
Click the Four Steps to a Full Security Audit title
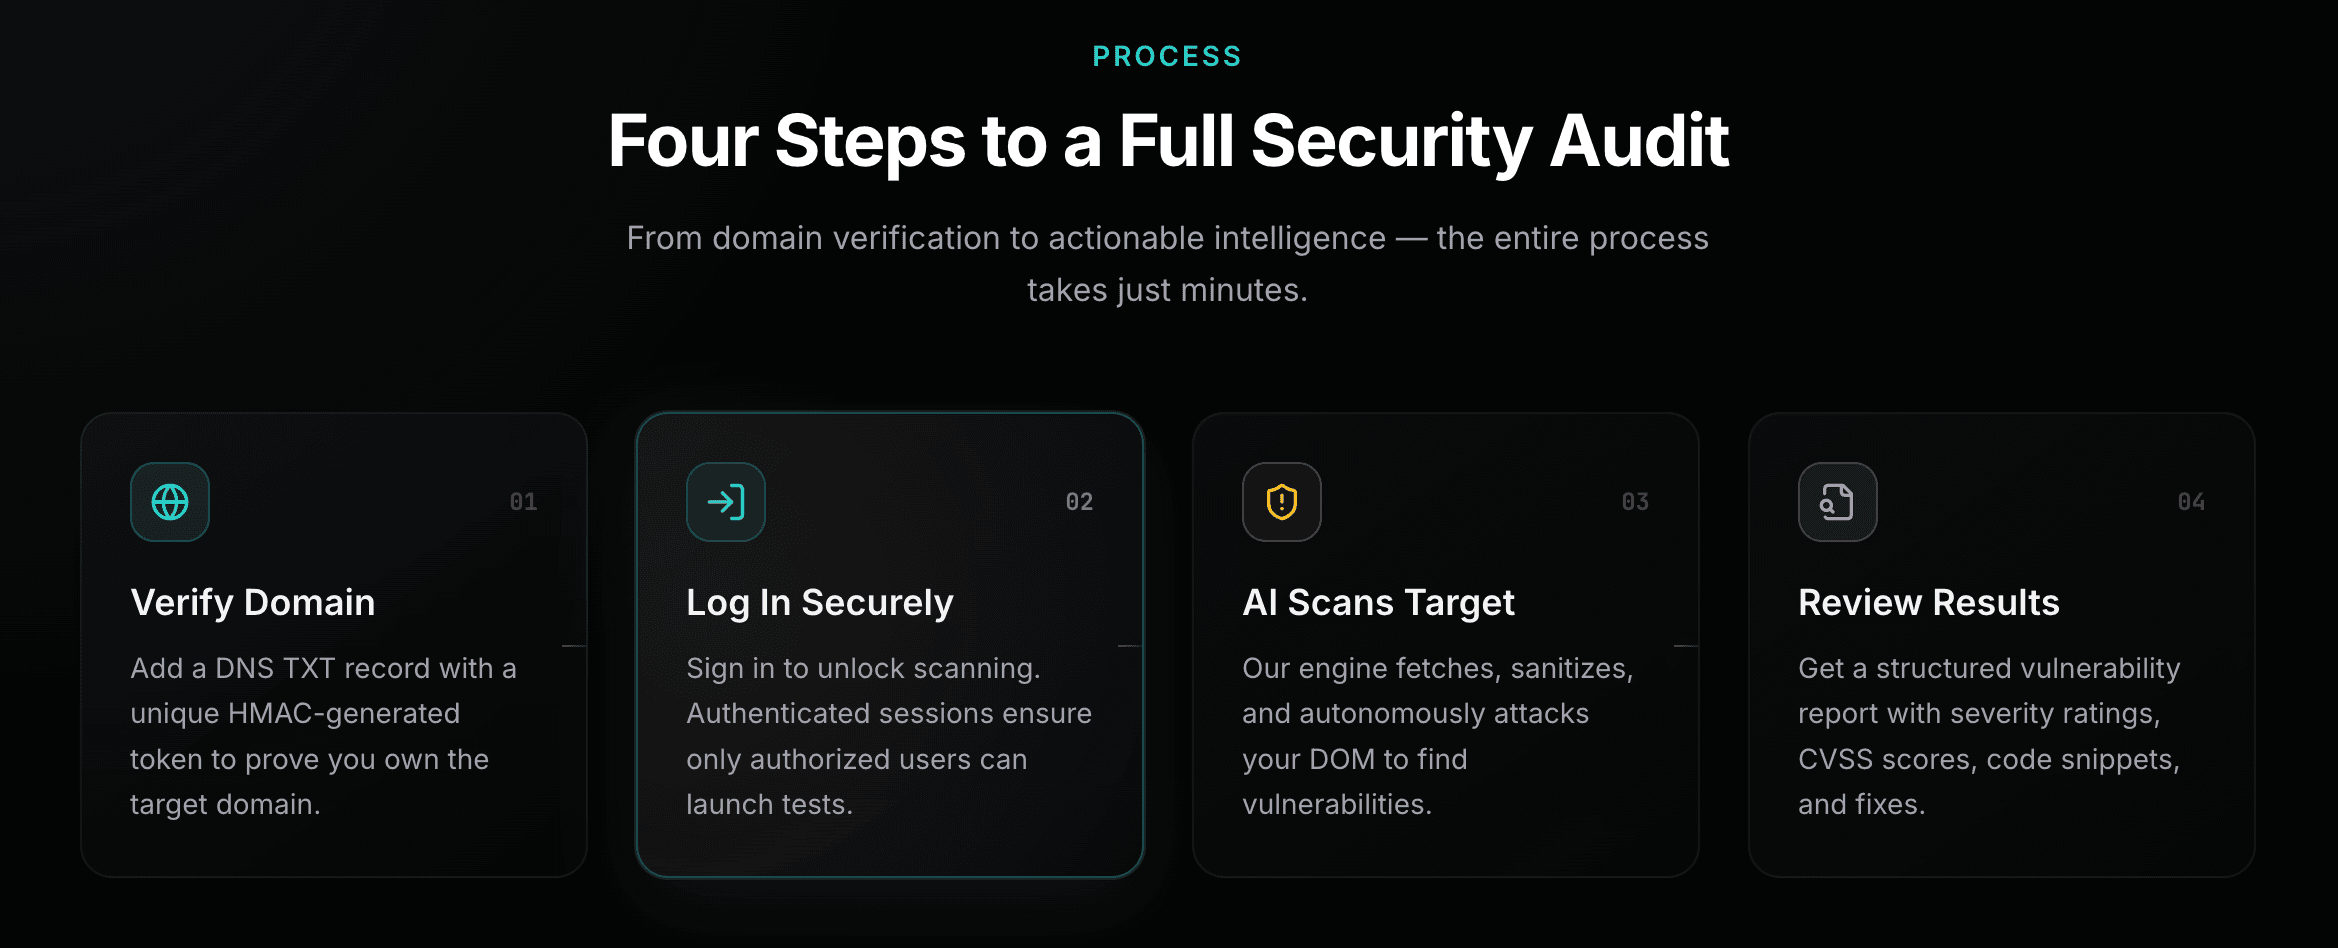[x=1168, y=140]
